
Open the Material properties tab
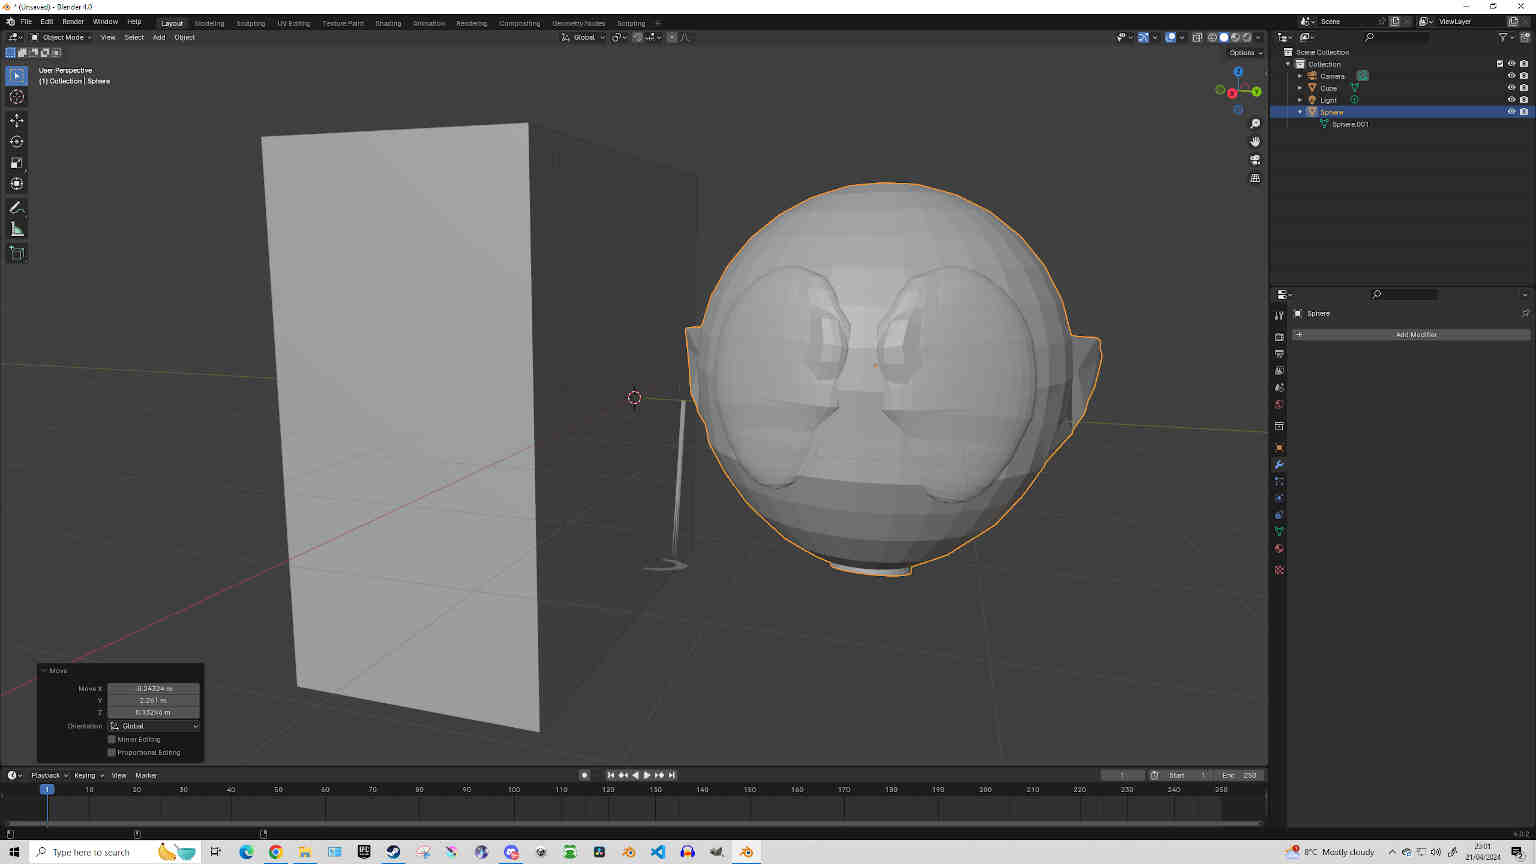point(1279,548)
